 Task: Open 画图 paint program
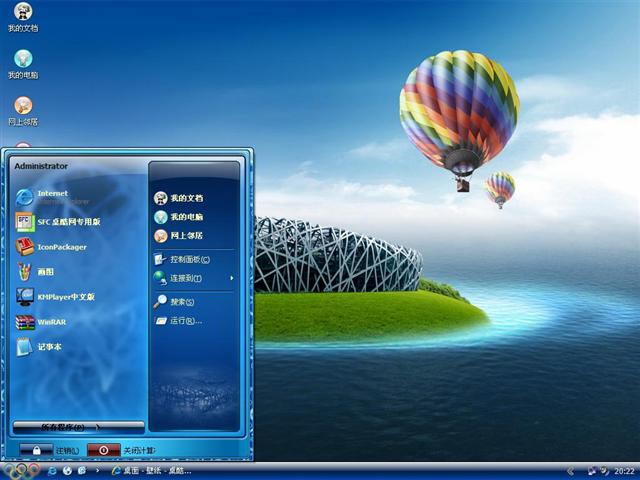click(x=35, y=271)
